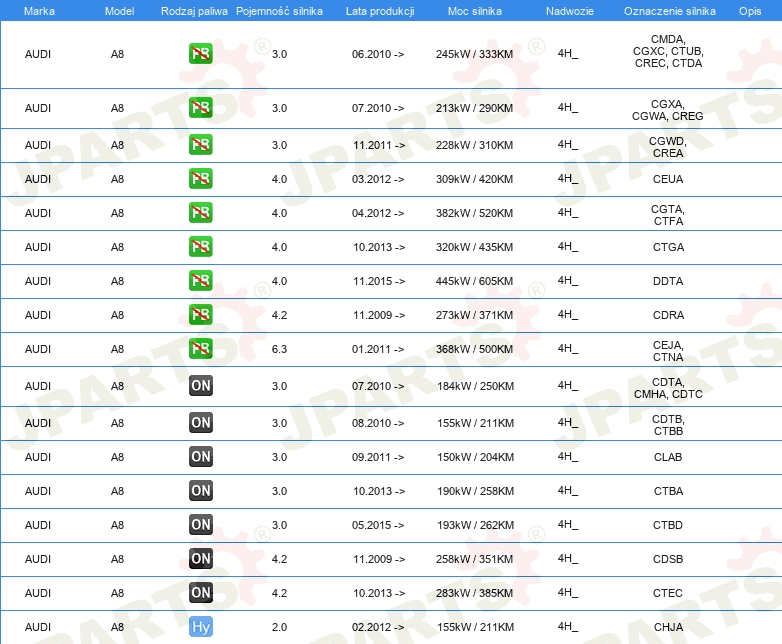Viewport: 782px width, 644px height.
Task: Click the hybrid Hy icon in the CHJA row
Action: pos(200,627)
